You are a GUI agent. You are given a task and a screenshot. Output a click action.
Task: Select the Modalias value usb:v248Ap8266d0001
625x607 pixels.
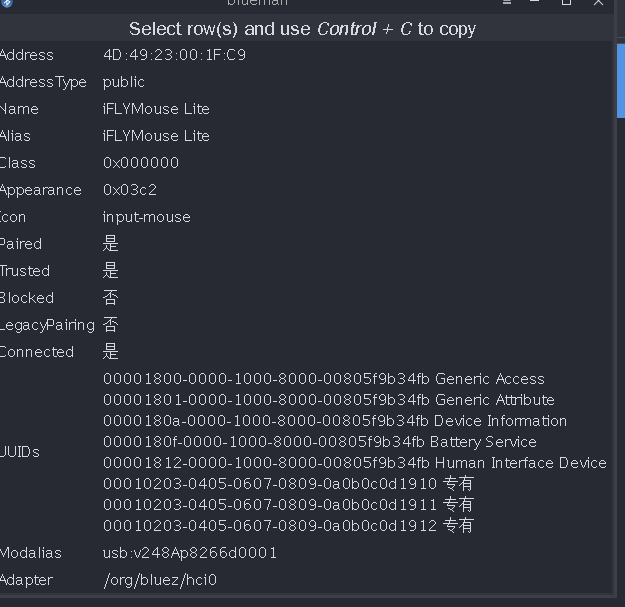coord(190,553)
